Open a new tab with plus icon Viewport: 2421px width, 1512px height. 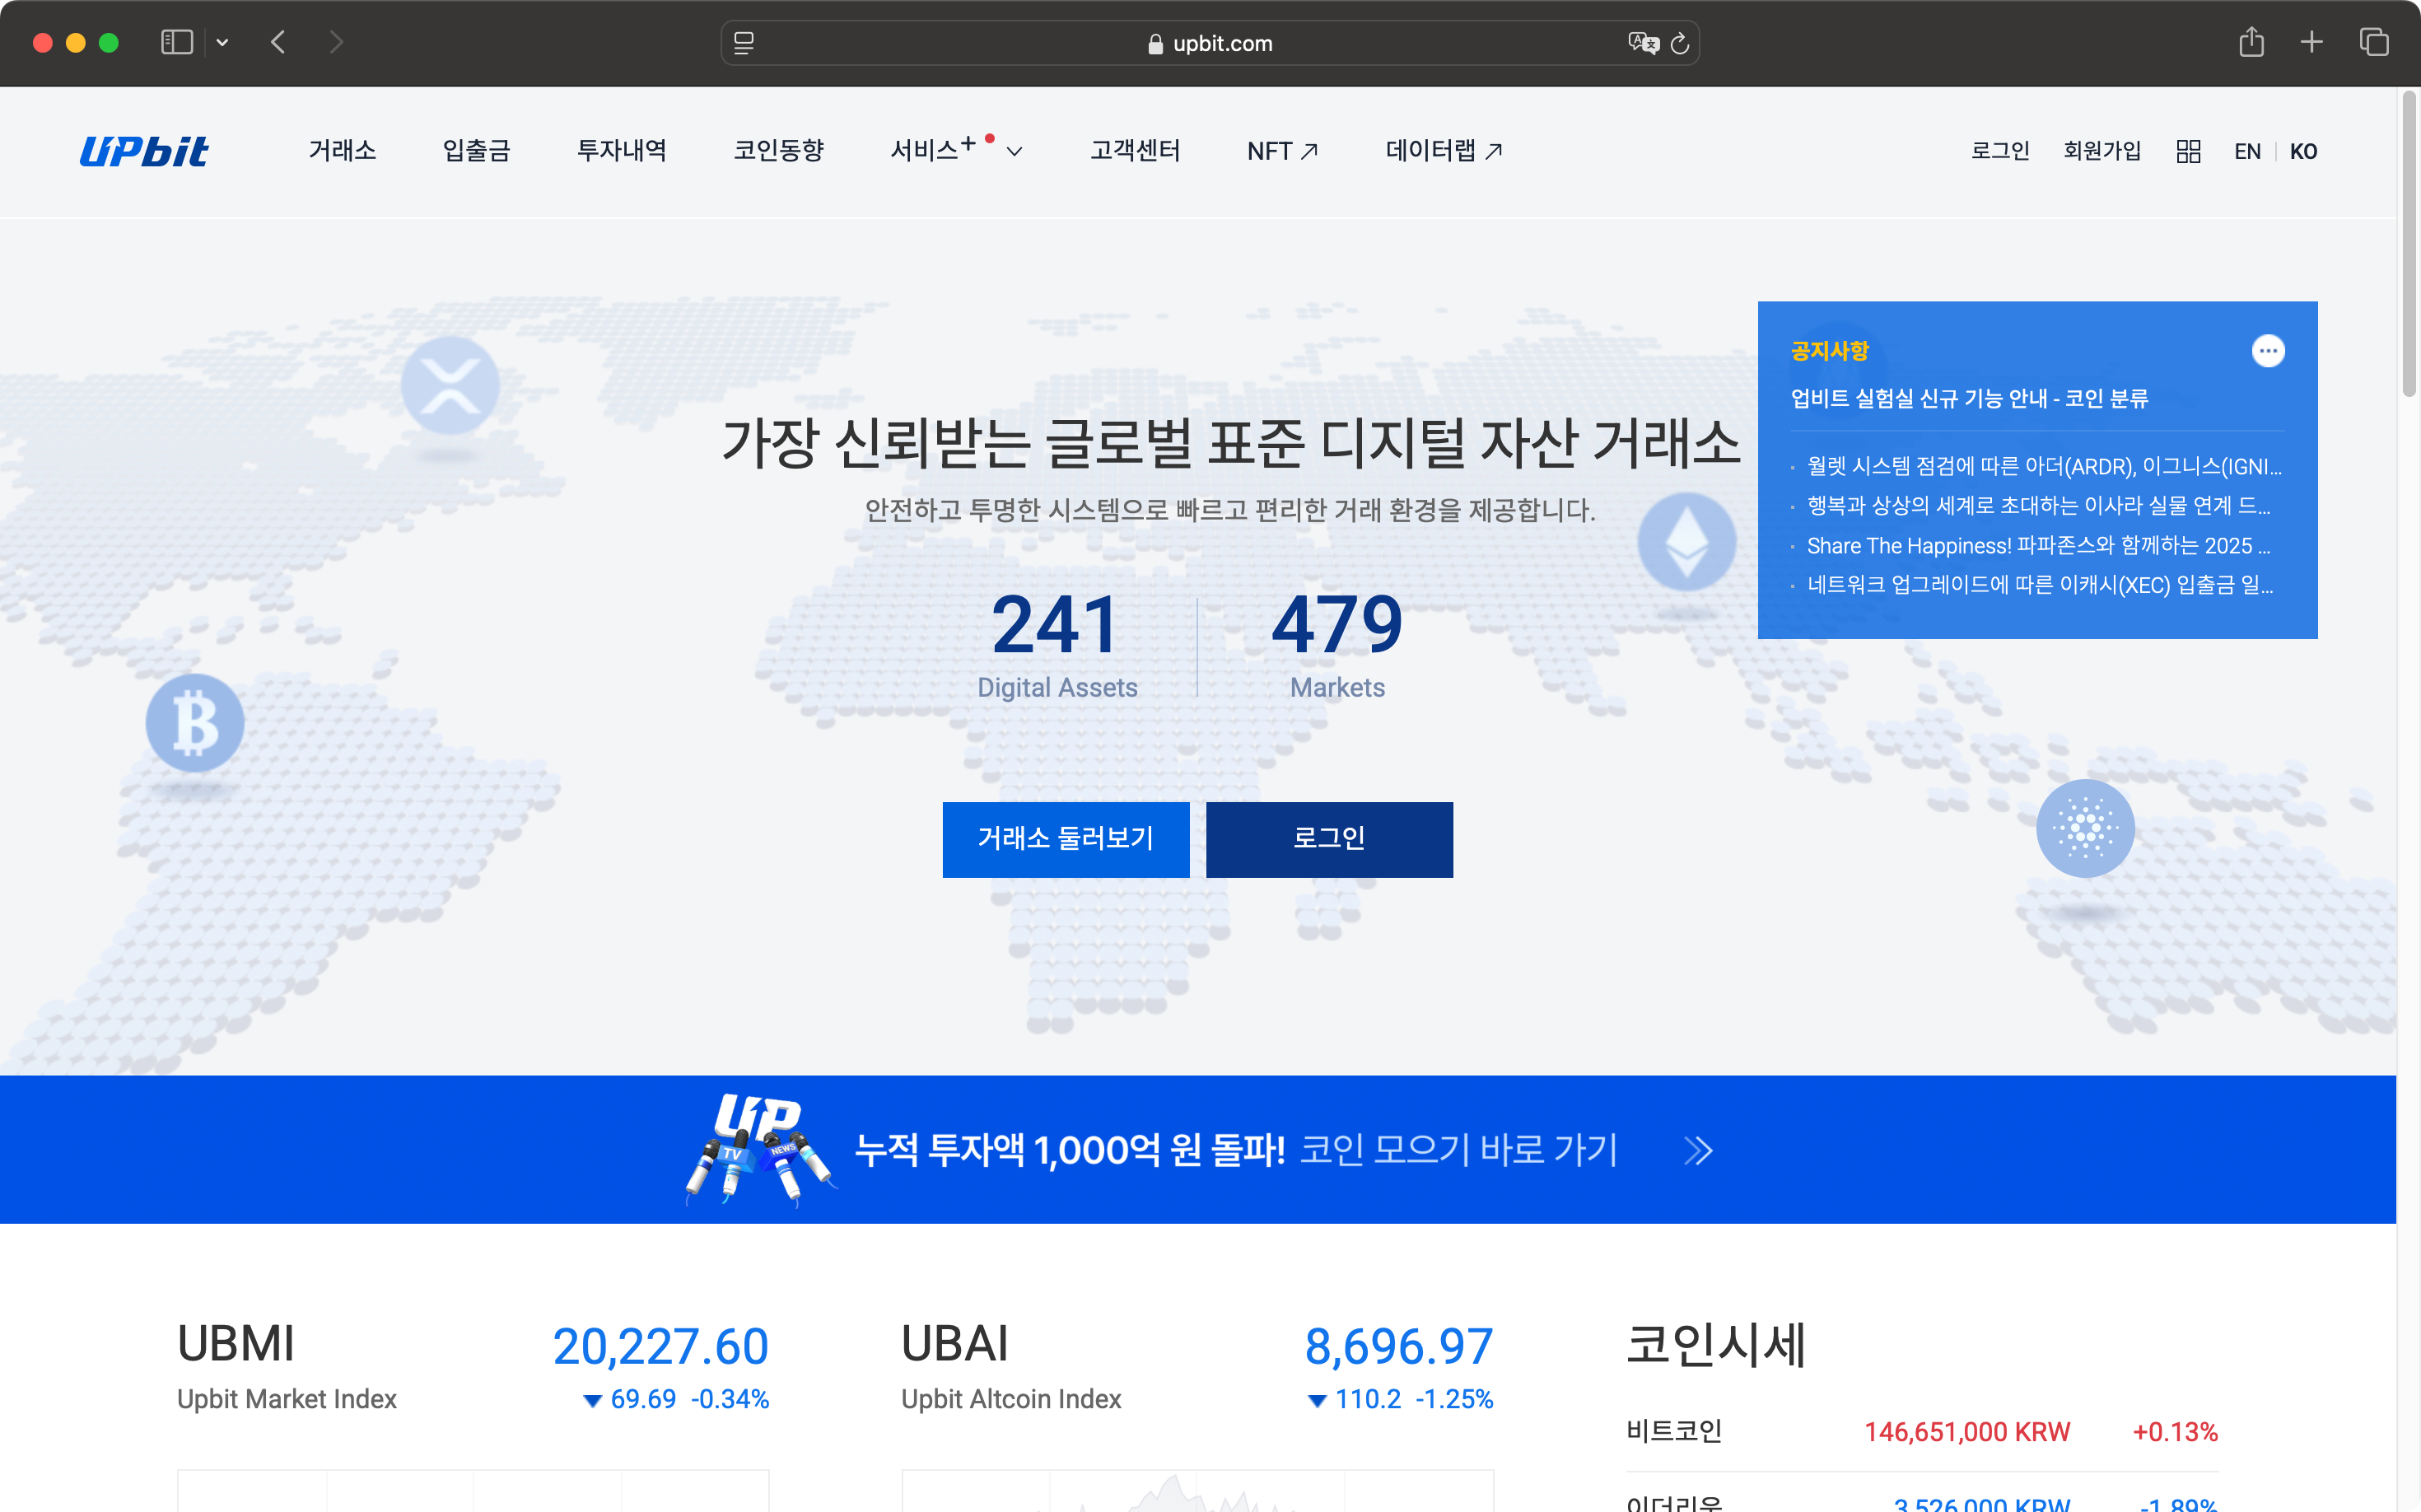2311,42
